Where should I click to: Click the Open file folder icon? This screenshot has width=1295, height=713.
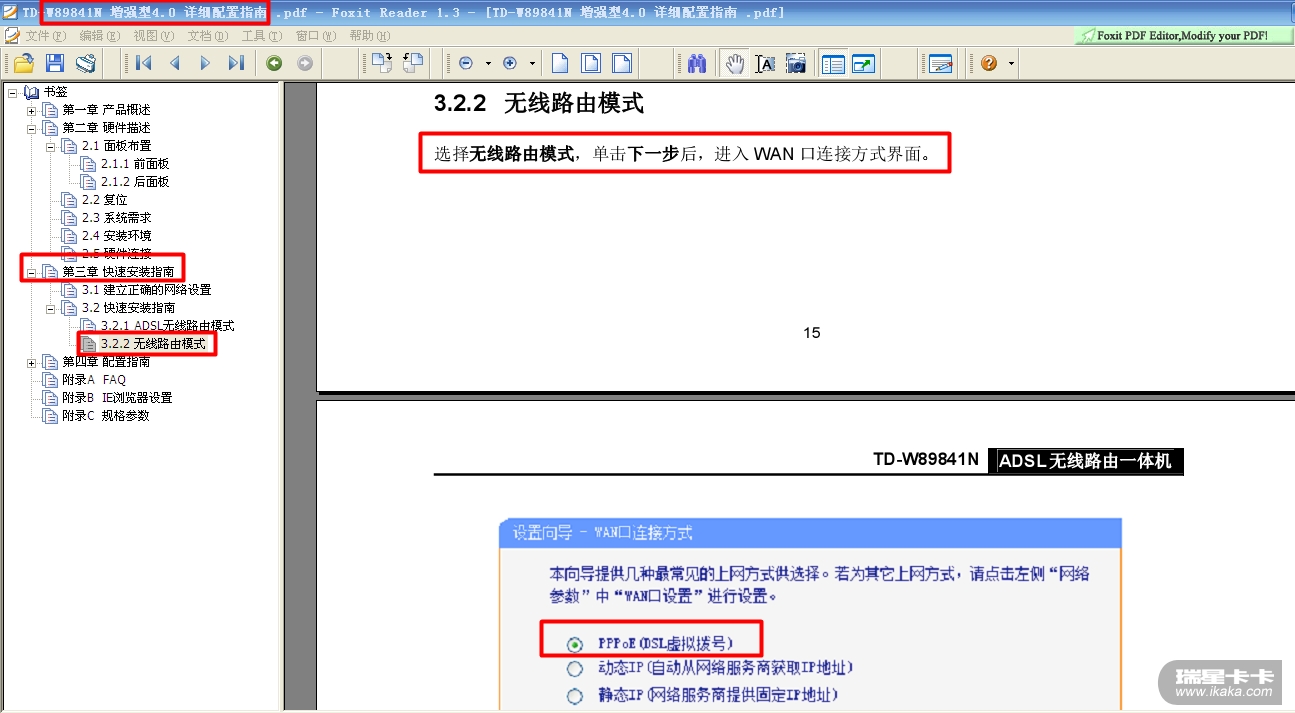[23, 63]
